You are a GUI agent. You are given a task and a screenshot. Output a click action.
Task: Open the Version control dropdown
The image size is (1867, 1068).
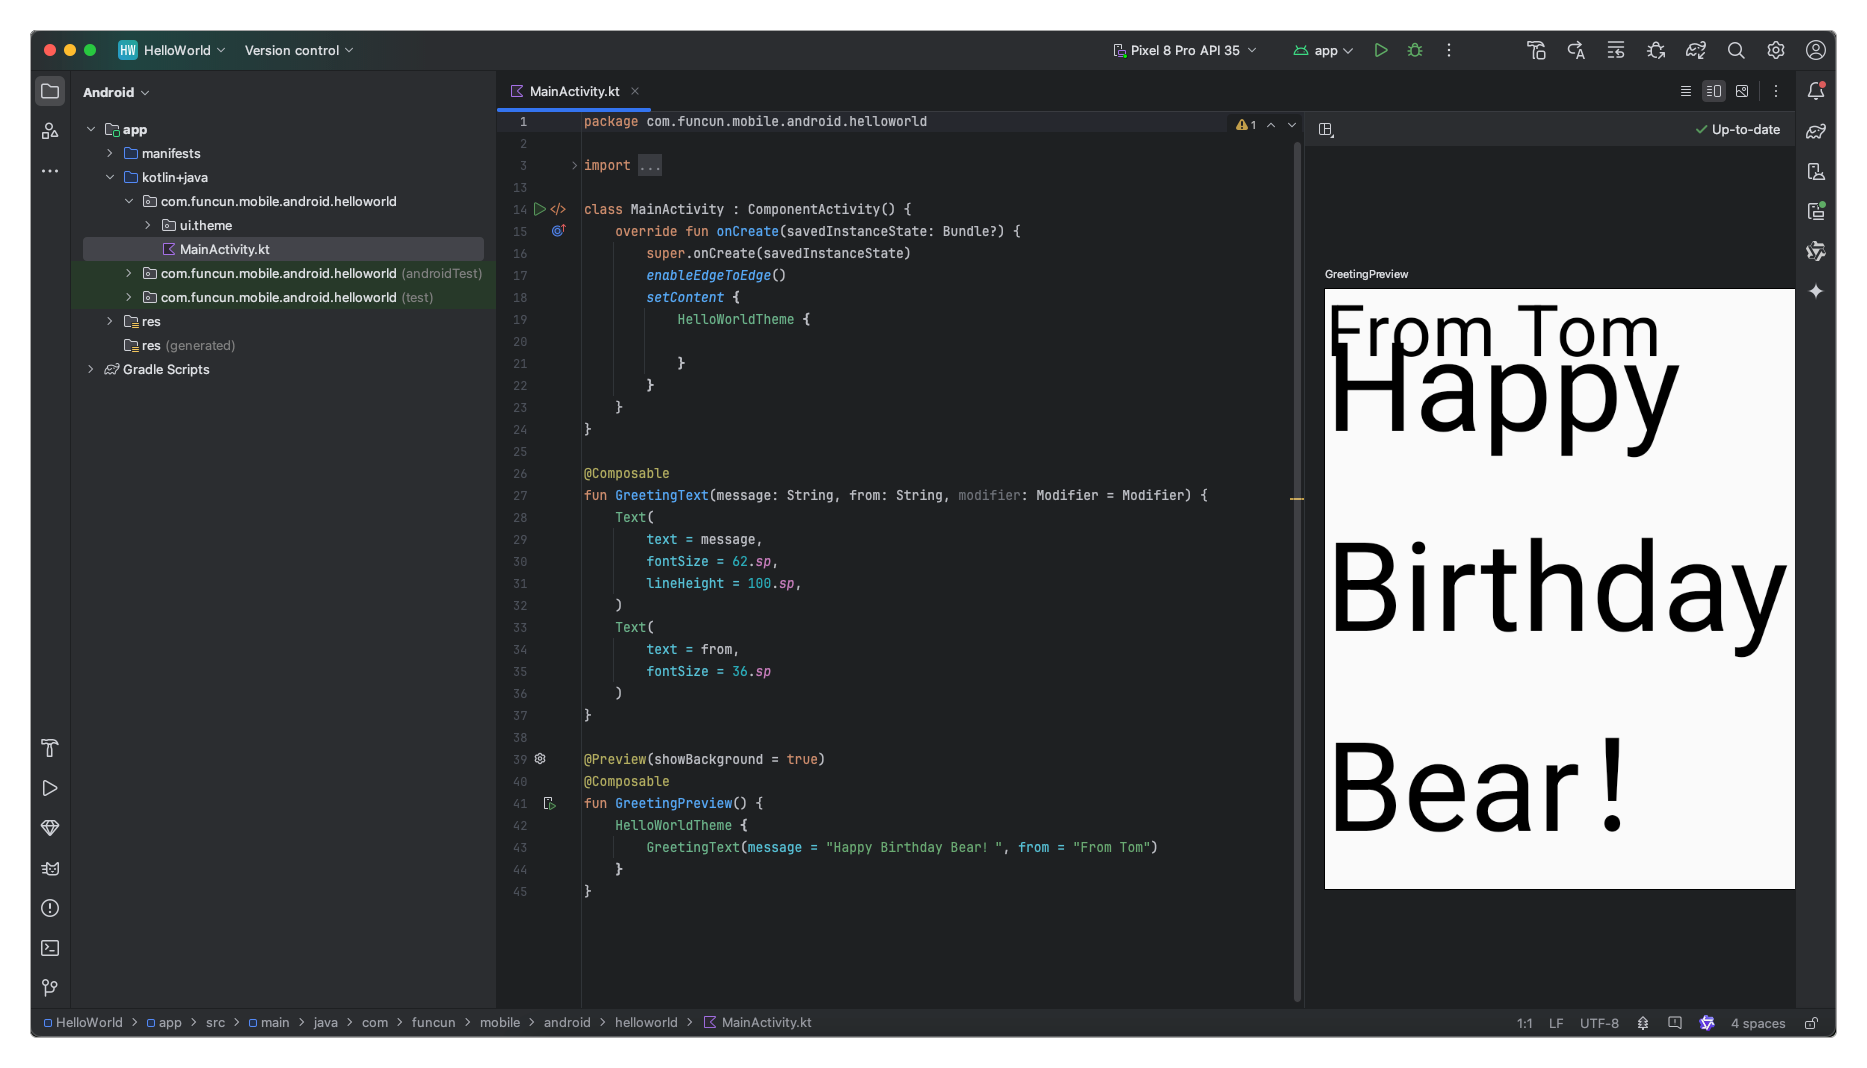[299, 50]
